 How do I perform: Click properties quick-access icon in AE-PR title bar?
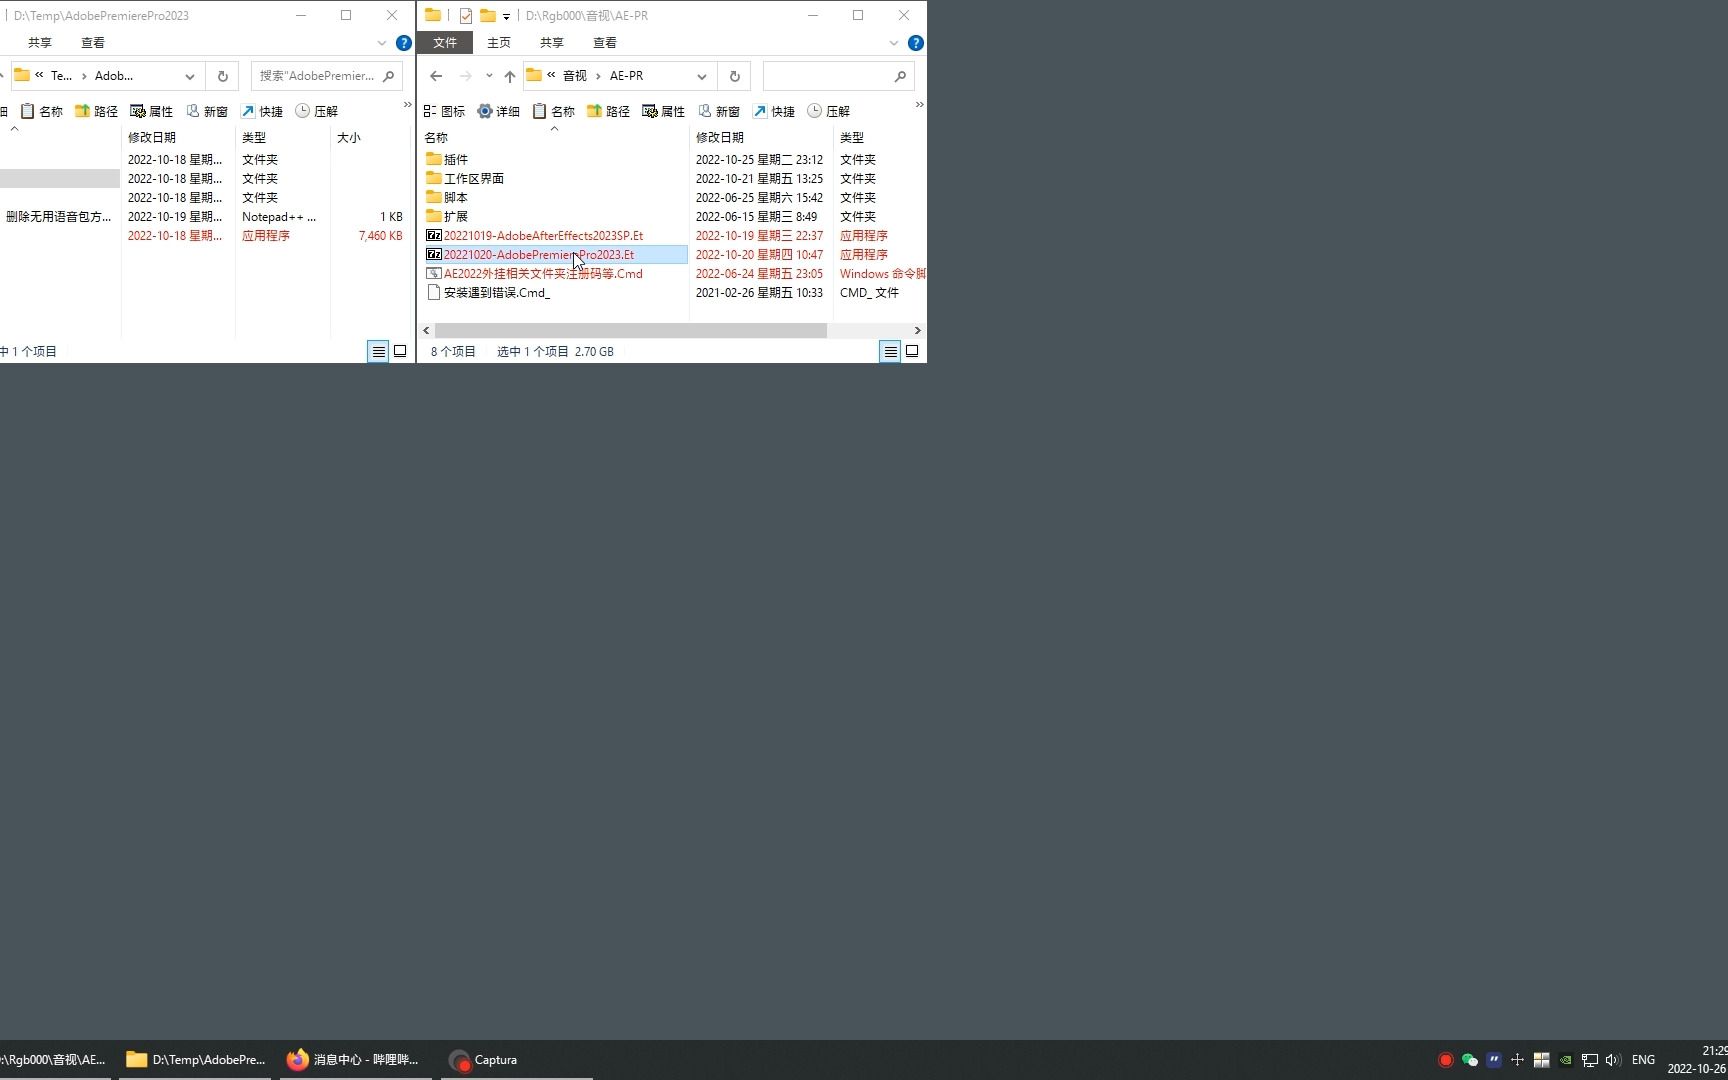(x=466, y=15)
